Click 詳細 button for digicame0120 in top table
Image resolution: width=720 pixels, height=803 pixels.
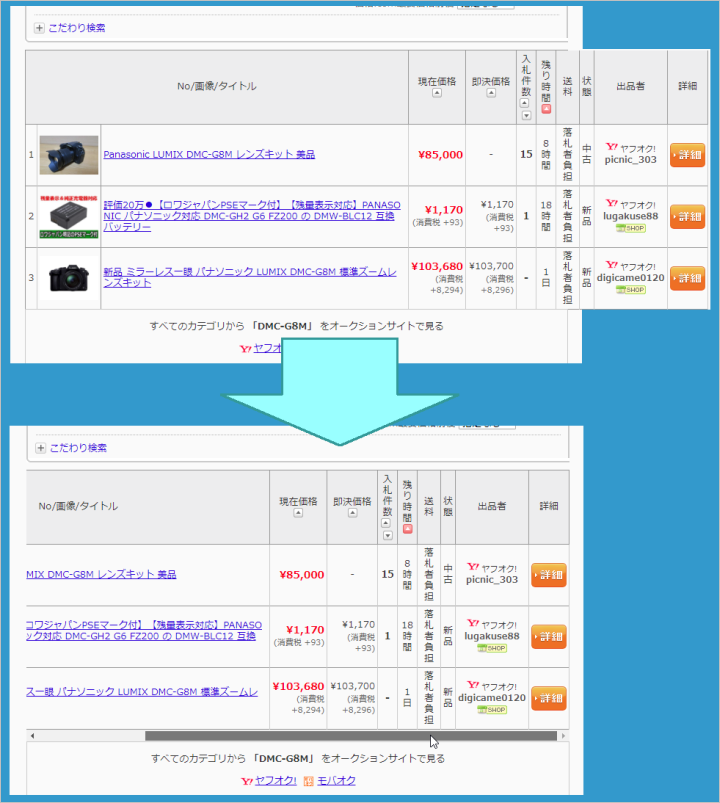click(688, 278)
